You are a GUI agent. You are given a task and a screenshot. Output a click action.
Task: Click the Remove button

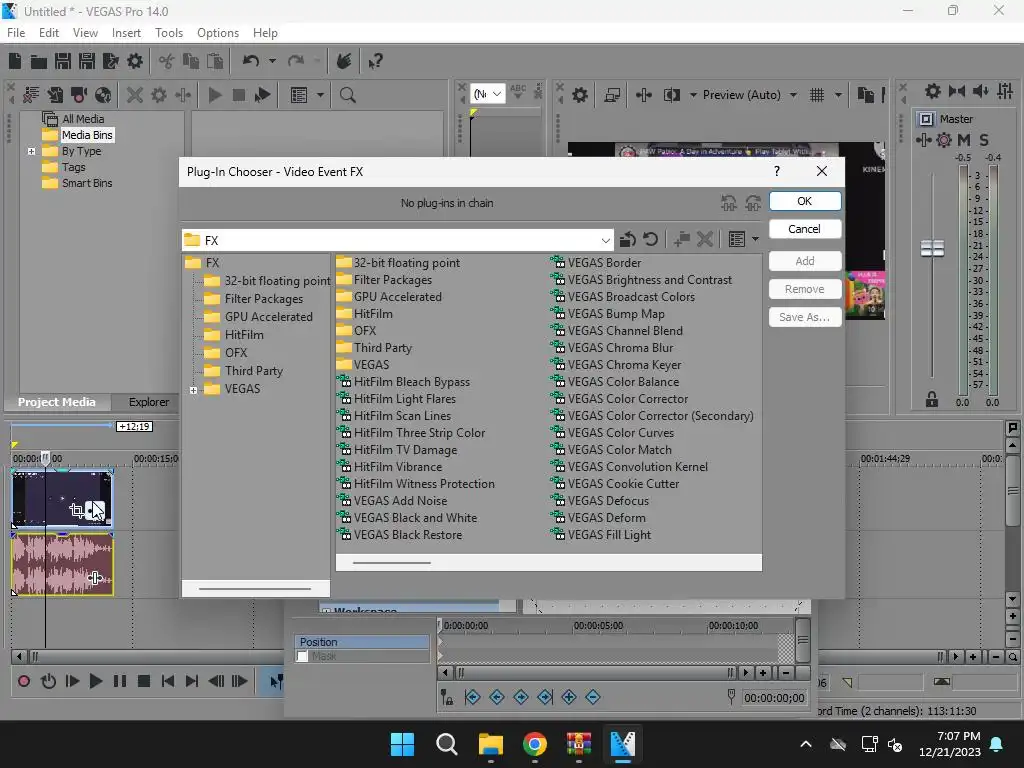click(805, 289)
